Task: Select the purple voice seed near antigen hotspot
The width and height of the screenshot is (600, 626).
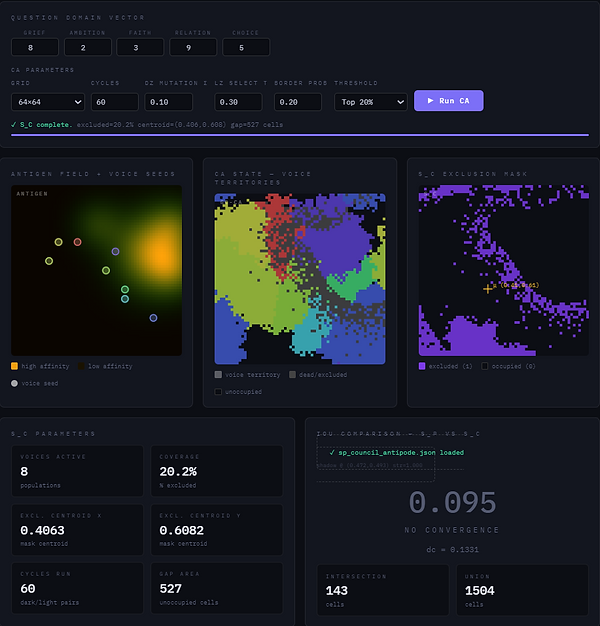Action: (115, 252)
